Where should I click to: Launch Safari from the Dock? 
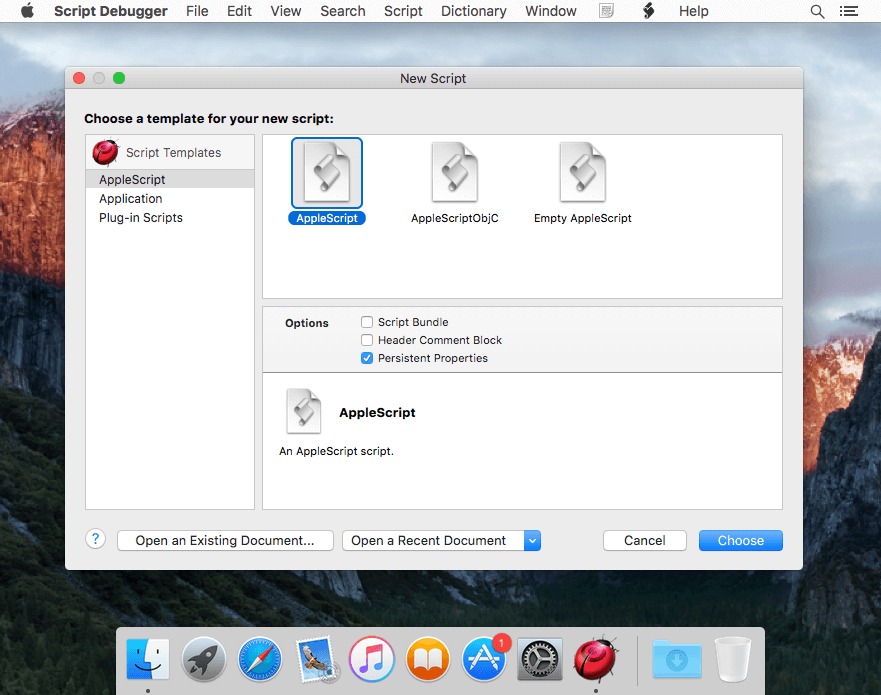(259, 659)
